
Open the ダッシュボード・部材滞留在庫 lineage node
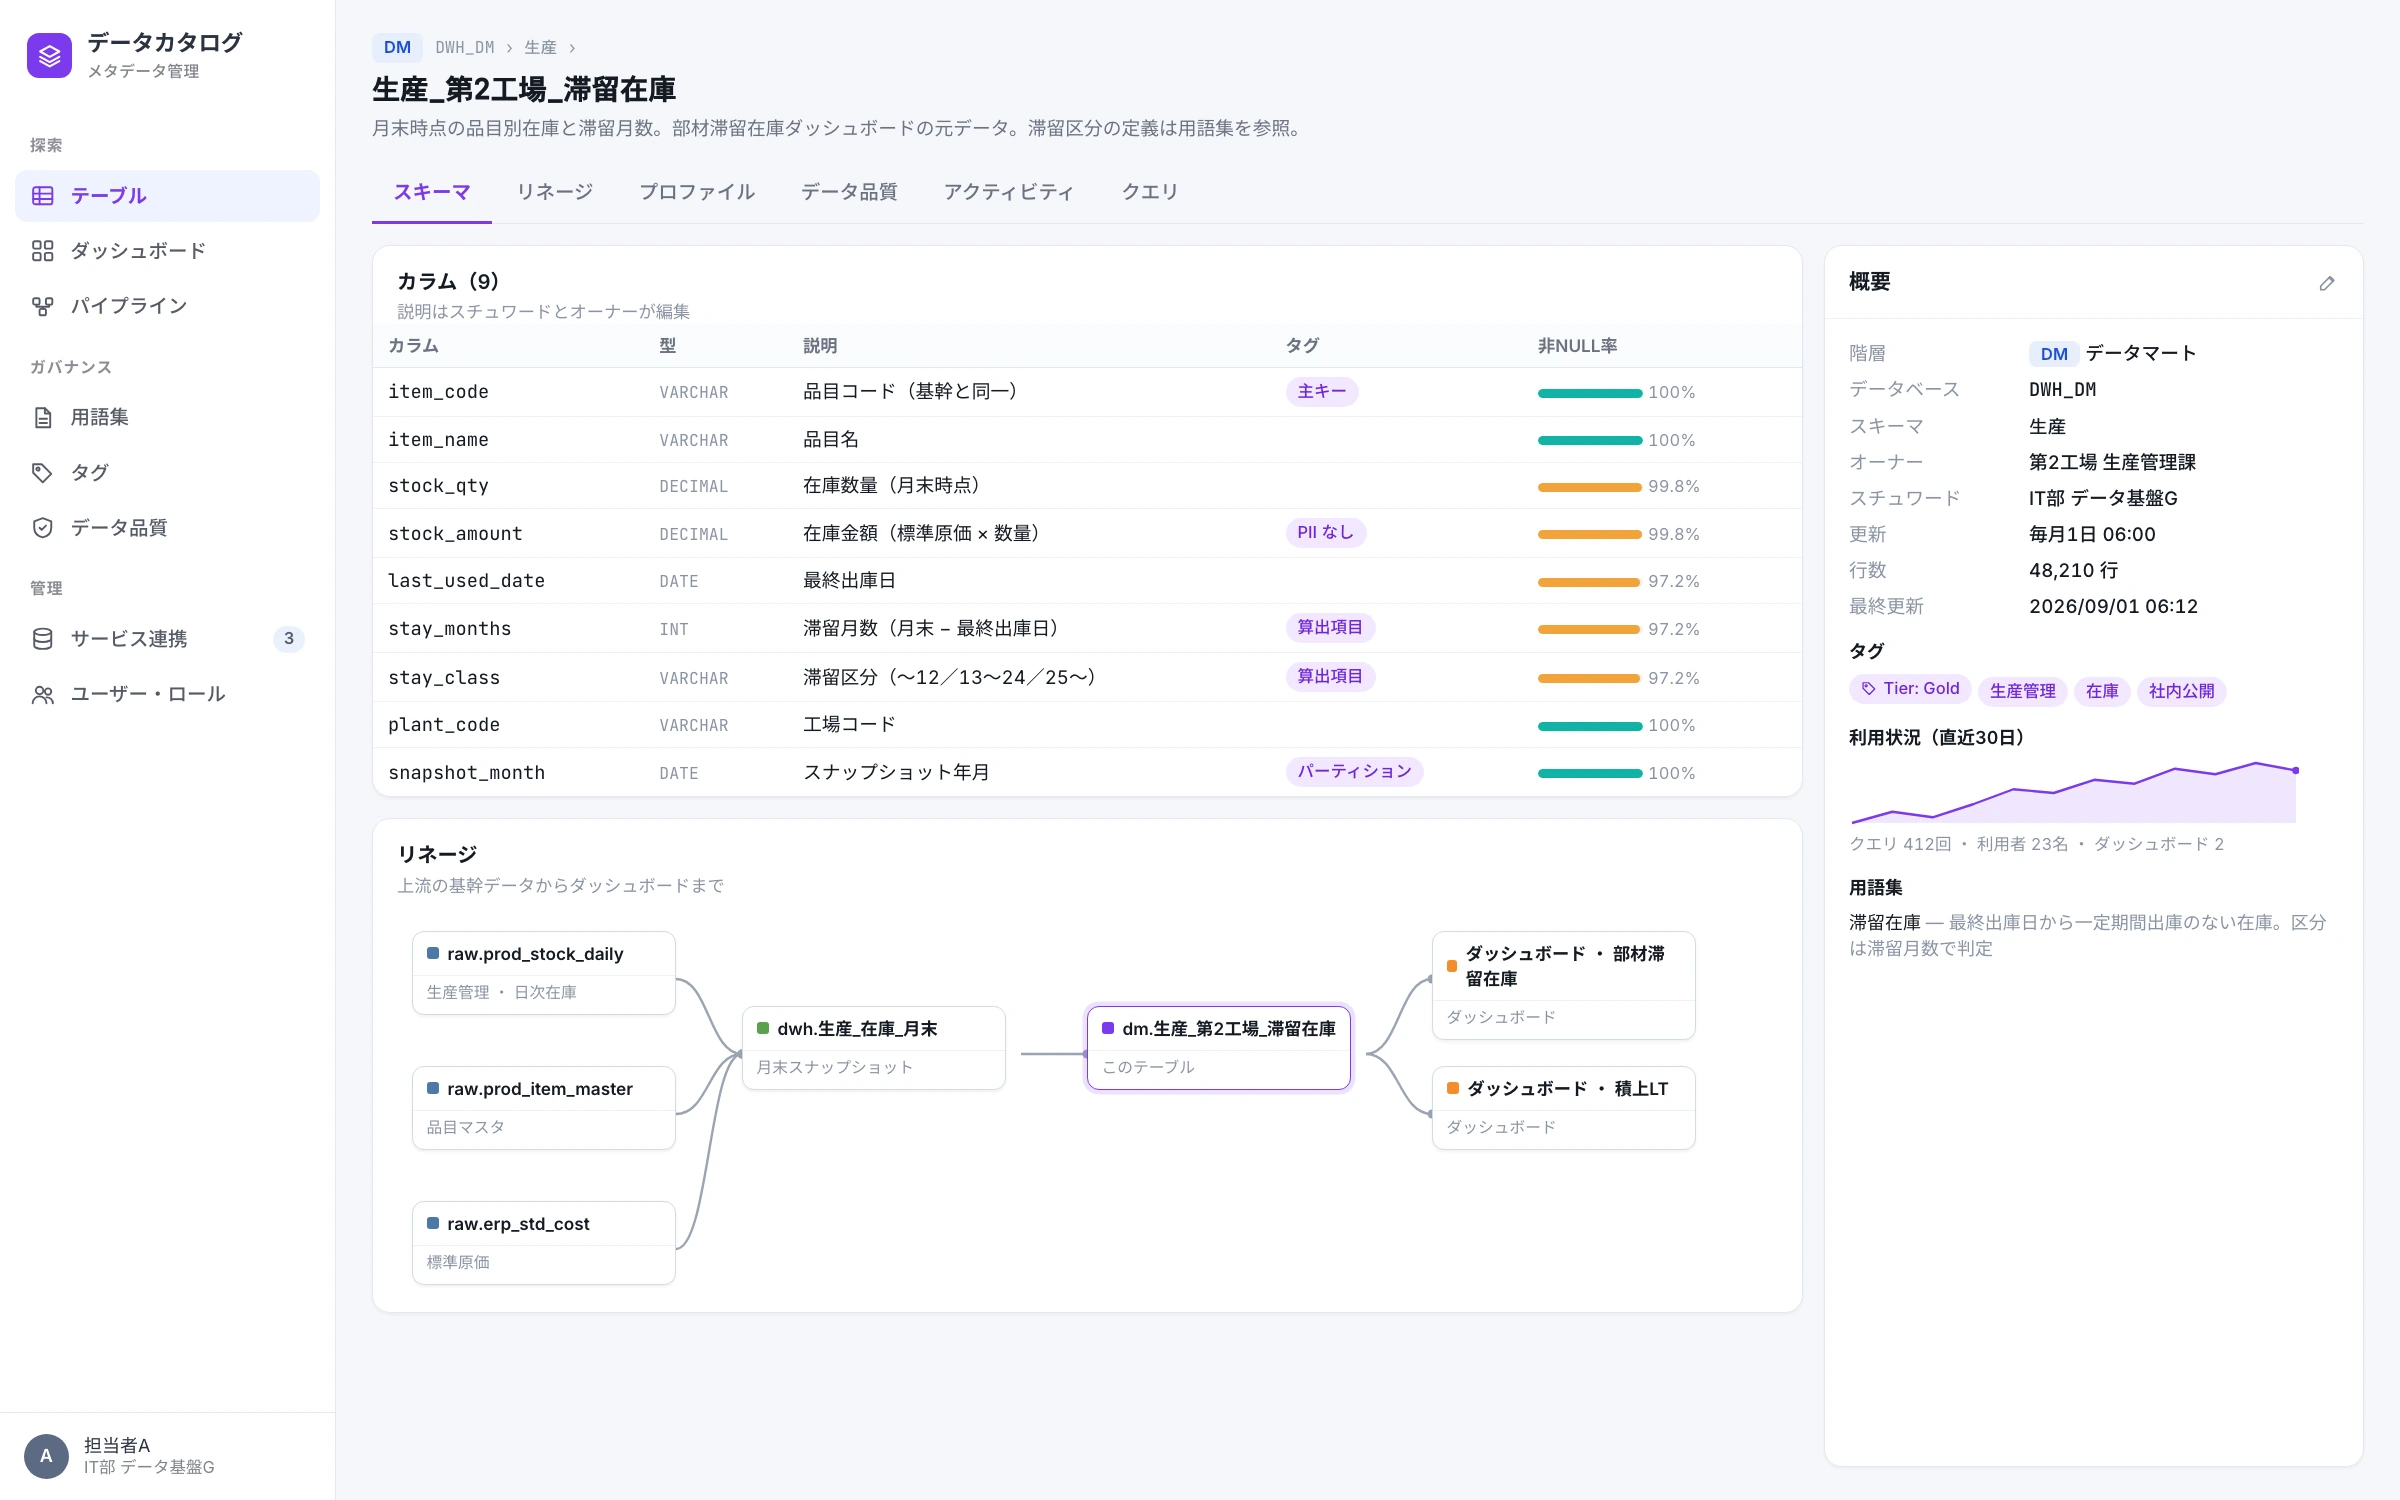[1564, 985]
